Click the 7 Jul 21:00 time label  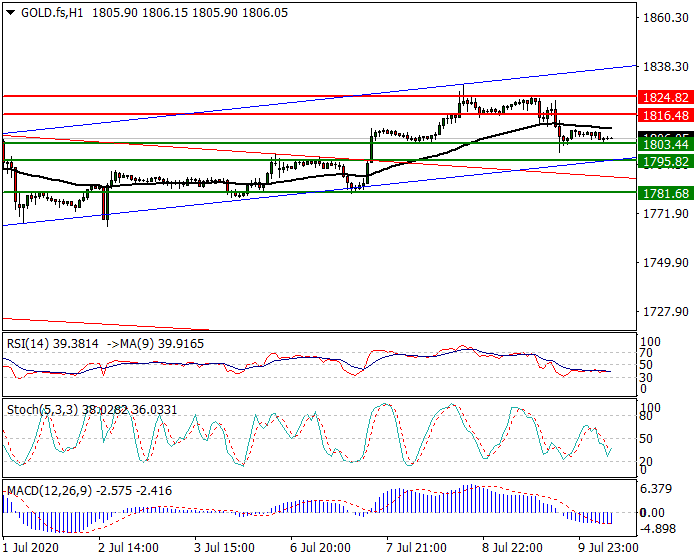coord(416,548)
